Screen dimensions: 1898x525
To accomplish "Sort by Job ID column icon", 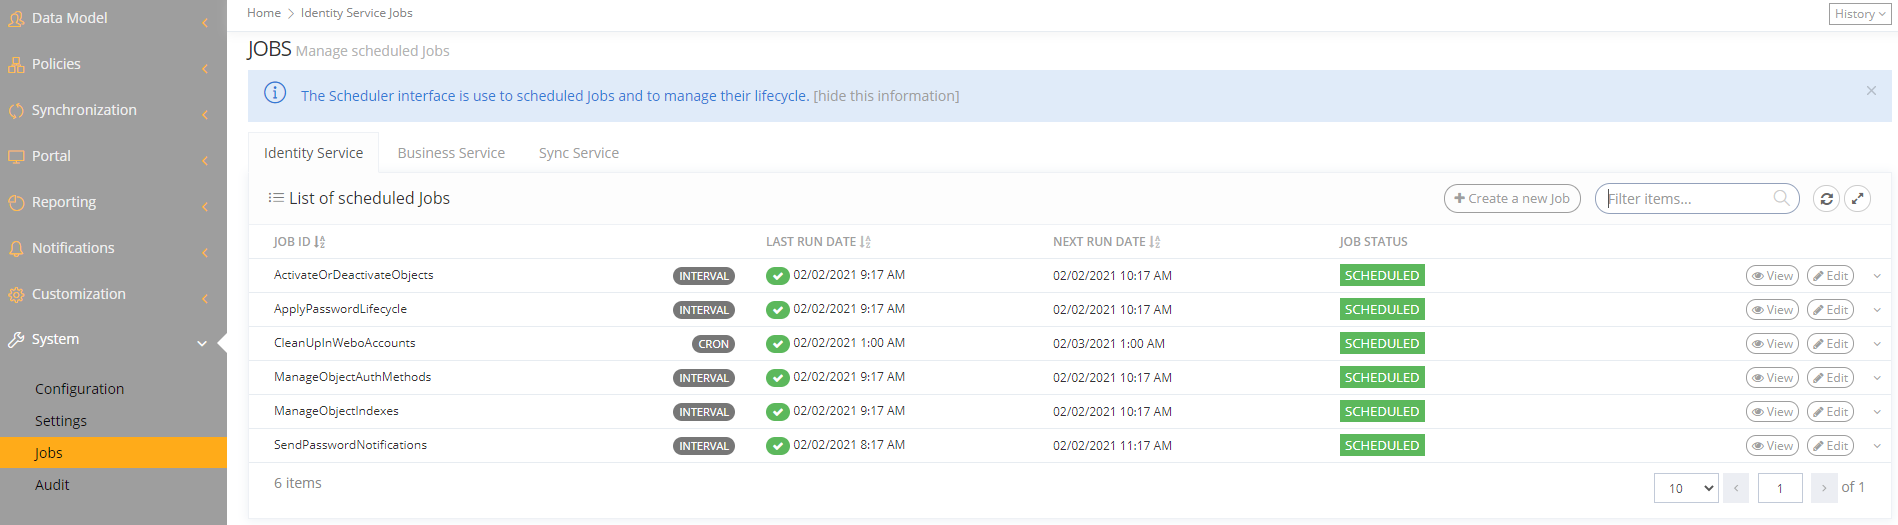I will (320, 242).
